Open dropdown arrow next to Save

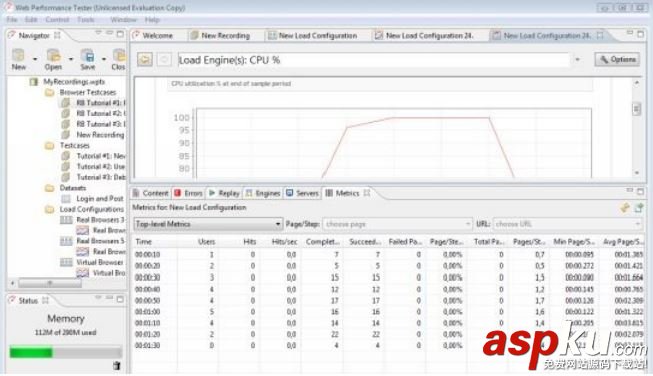[x=104, y=59]
